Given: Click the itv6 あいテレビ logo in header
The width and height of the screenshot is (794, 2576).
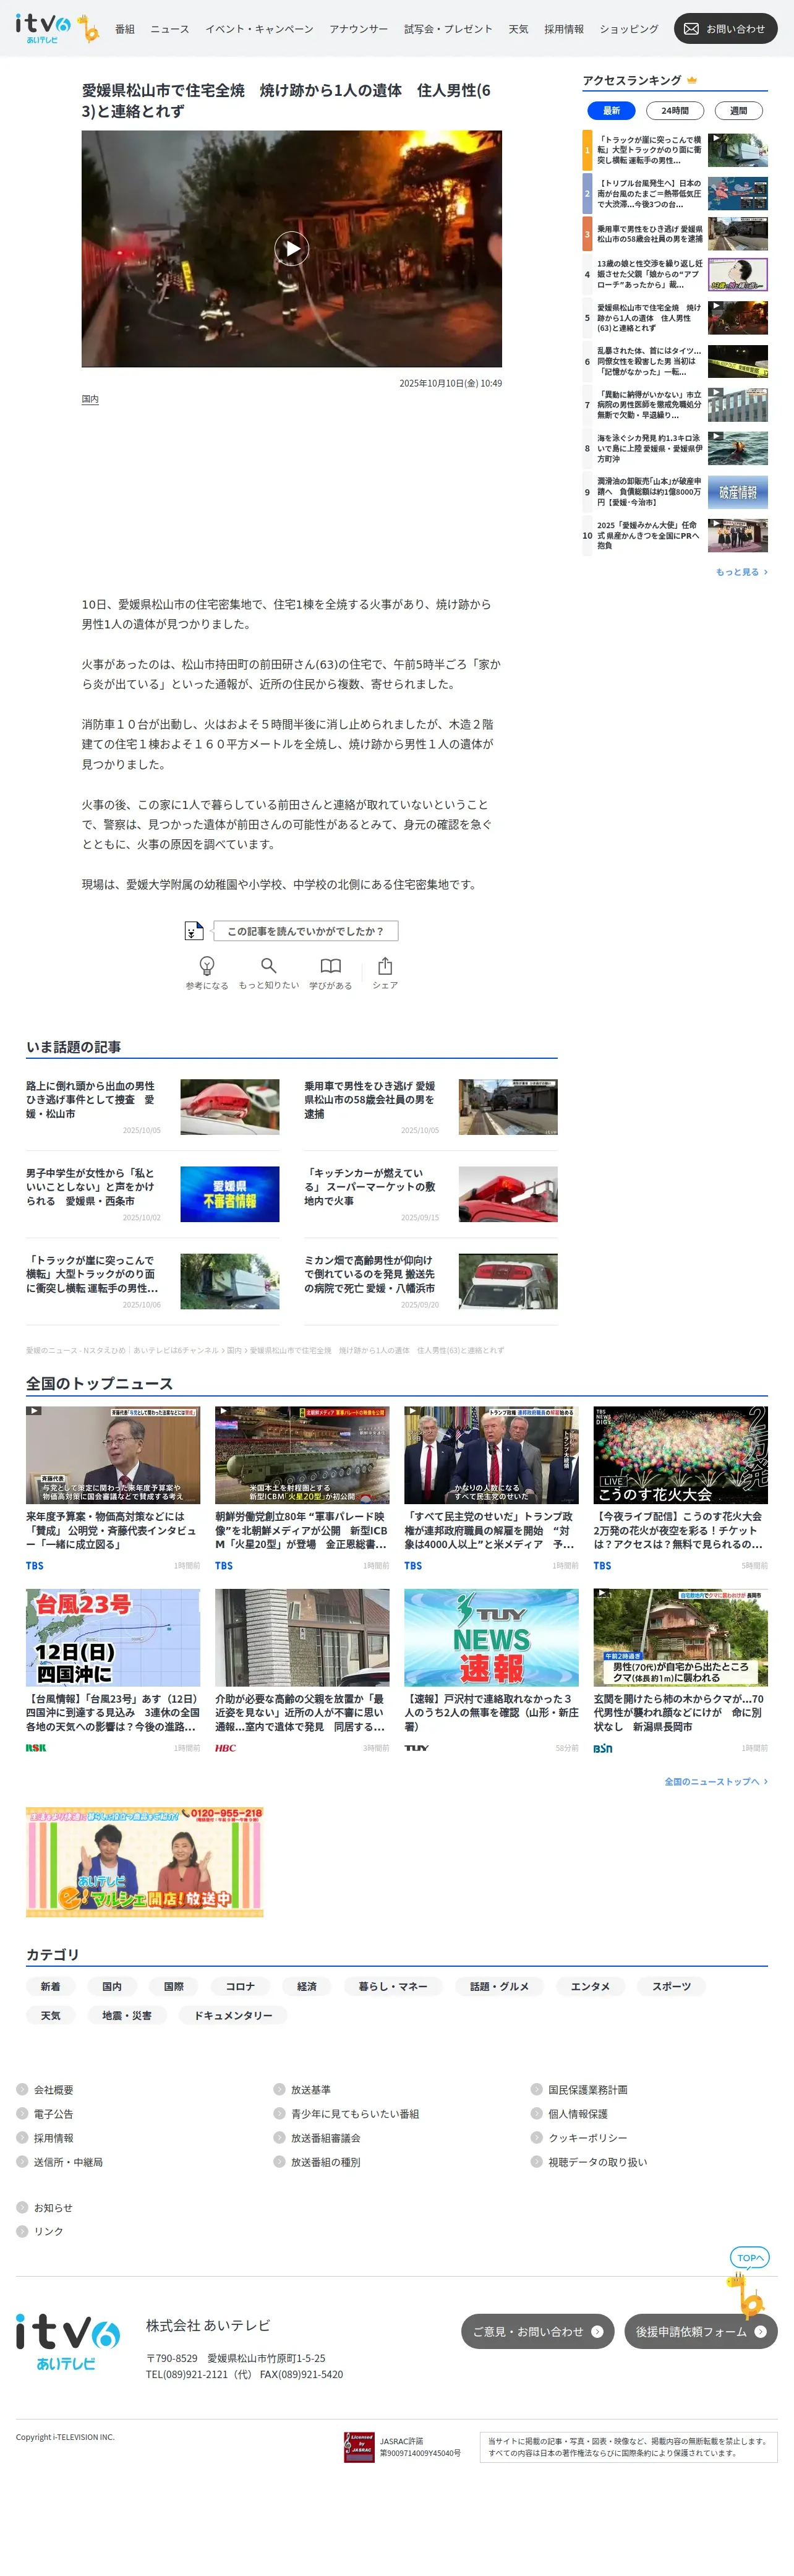Looking at the screenshot, I should [43, 28].
